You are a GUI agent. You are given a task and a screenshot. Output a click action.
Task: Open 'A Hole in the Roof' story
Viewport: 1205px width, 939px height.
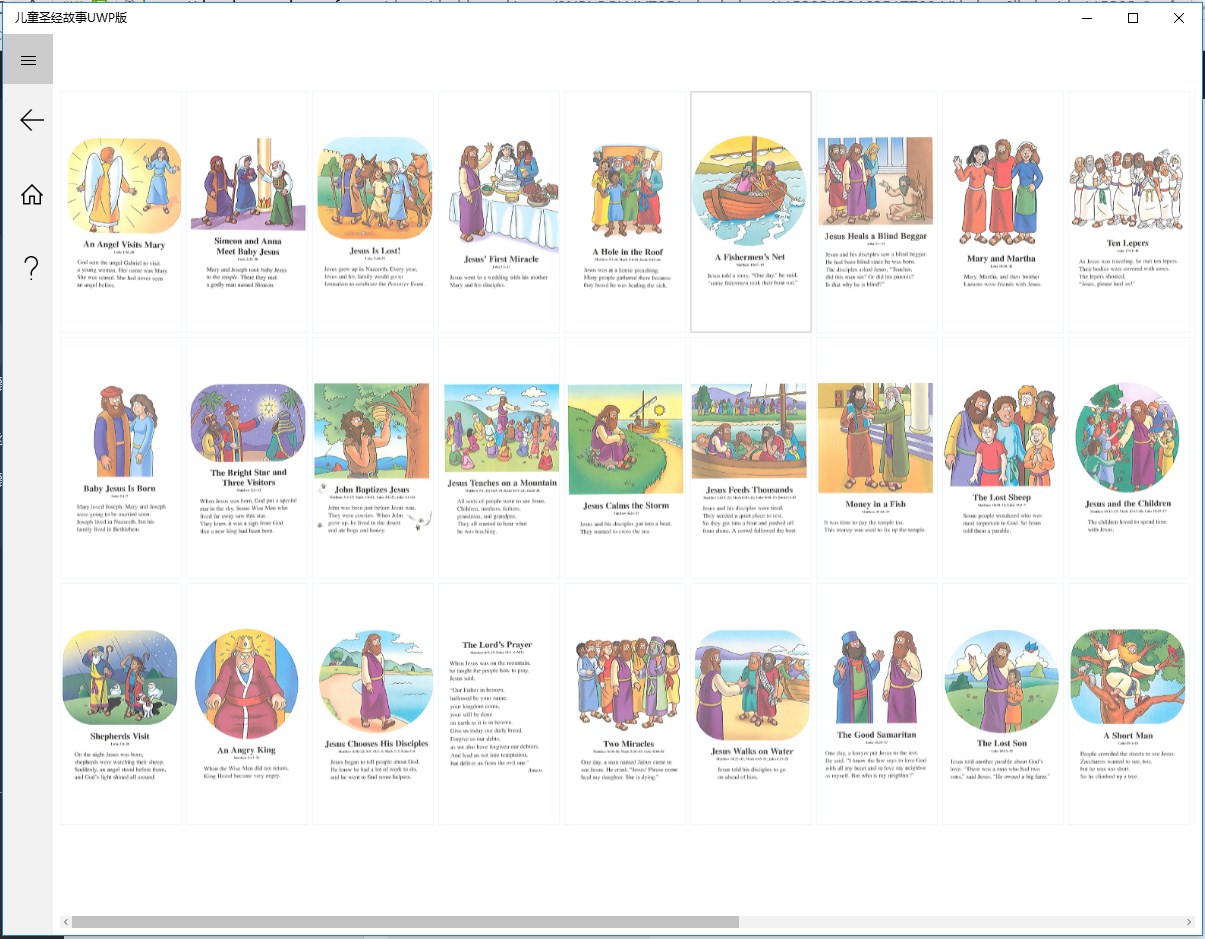point(625,212)
